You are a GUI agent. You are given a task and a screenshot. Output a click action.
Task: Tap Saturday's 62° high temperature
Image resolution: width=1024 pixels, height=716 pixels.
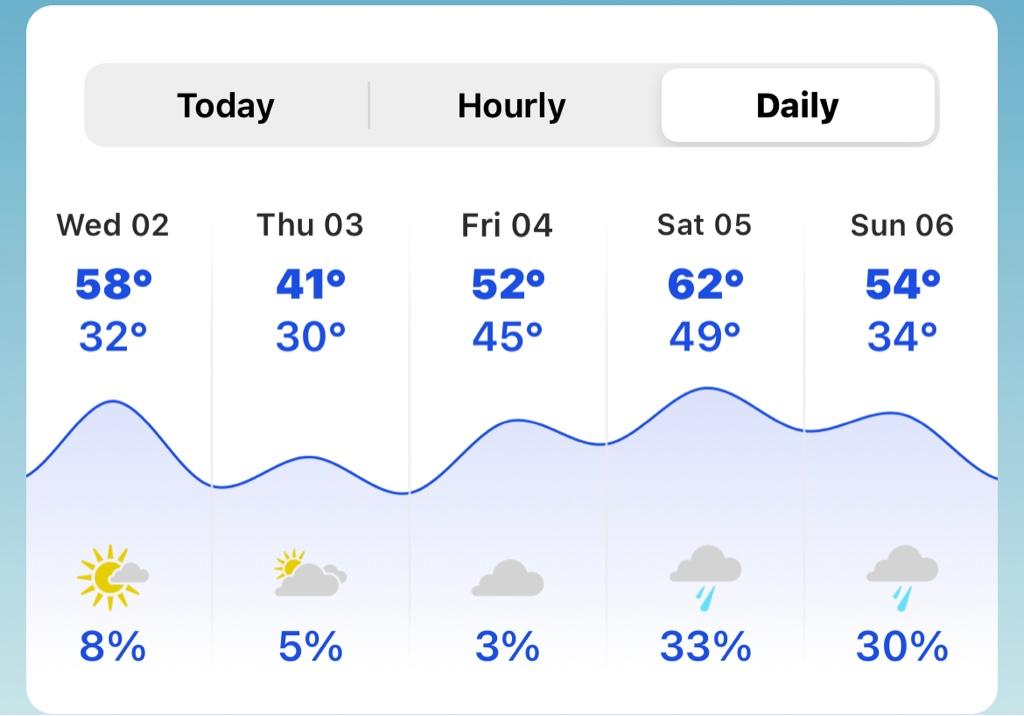[x=705, y=284]
